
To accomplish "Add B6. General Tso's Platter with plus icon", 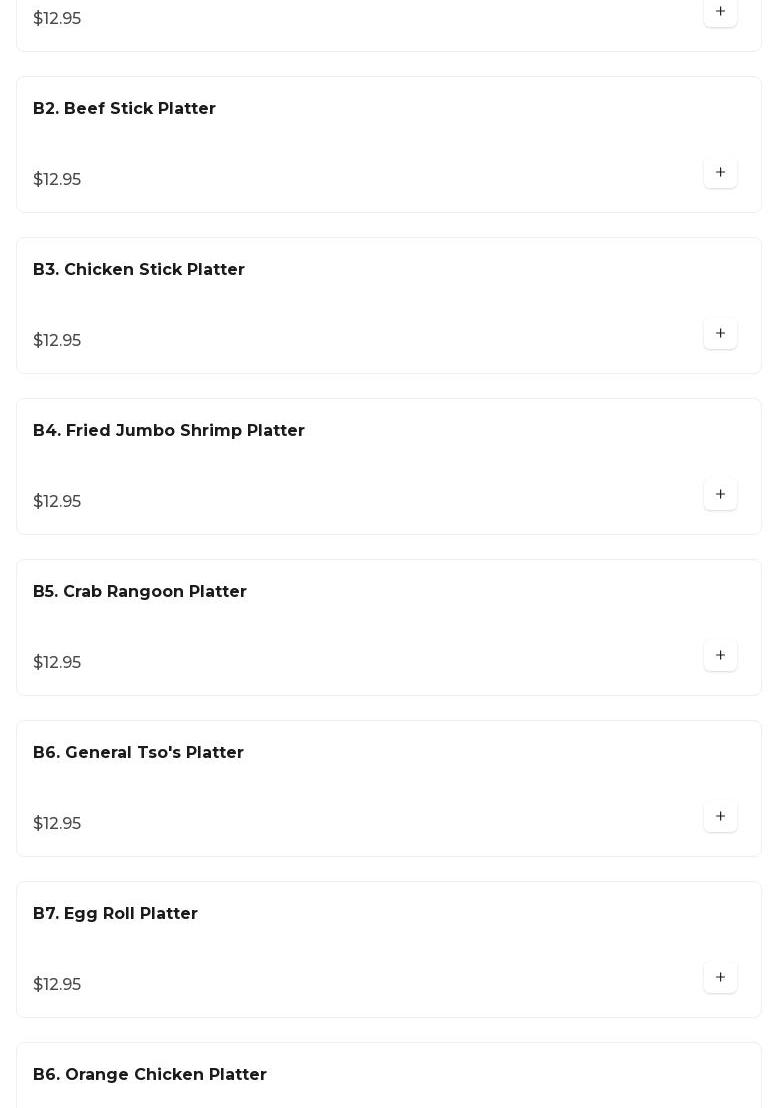I will point(720,817).
